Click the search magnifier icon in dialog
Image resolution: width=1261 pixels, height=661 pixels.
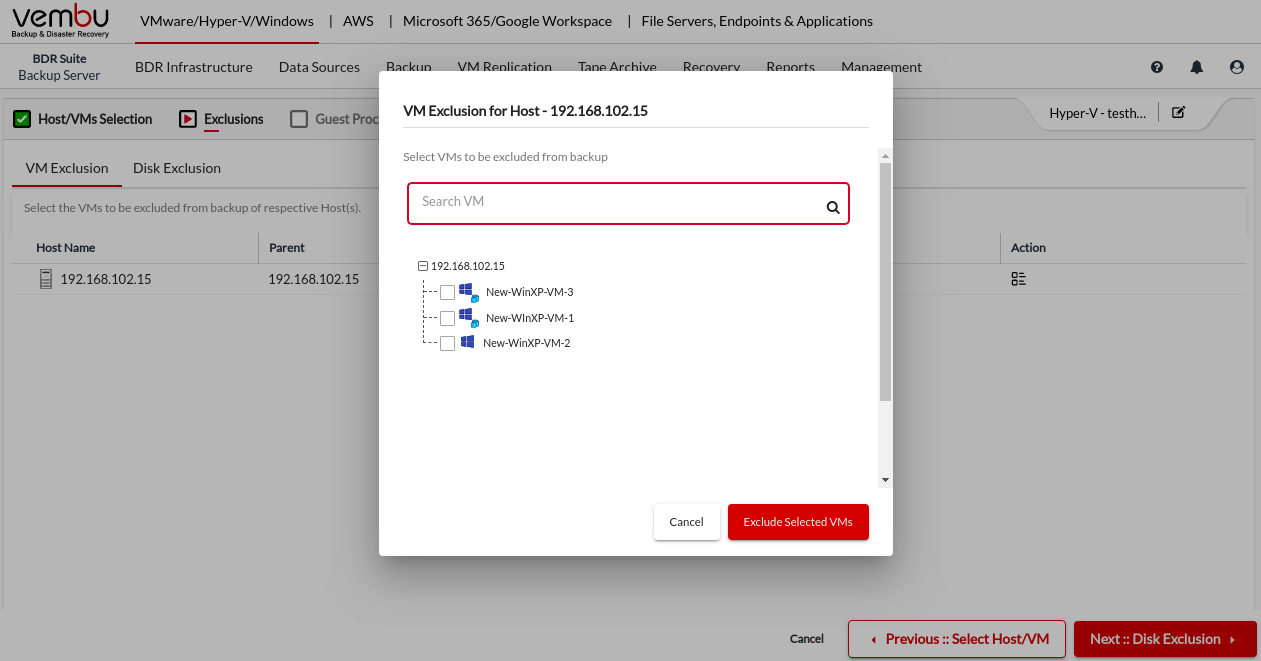pos(832,208)
